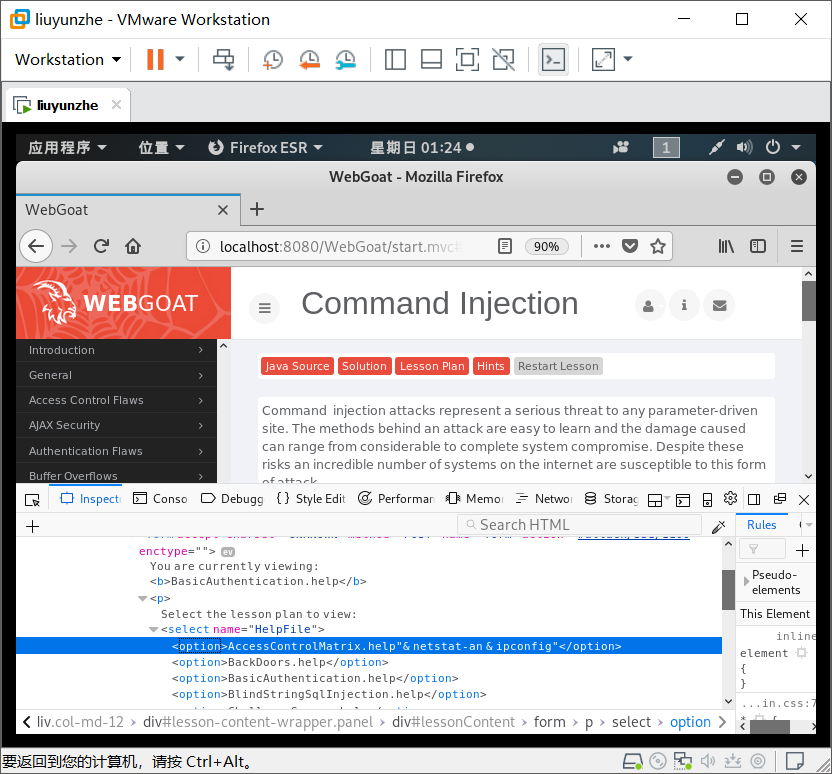Open the Workstation menu
832x774 pixels.
point(68,59)
